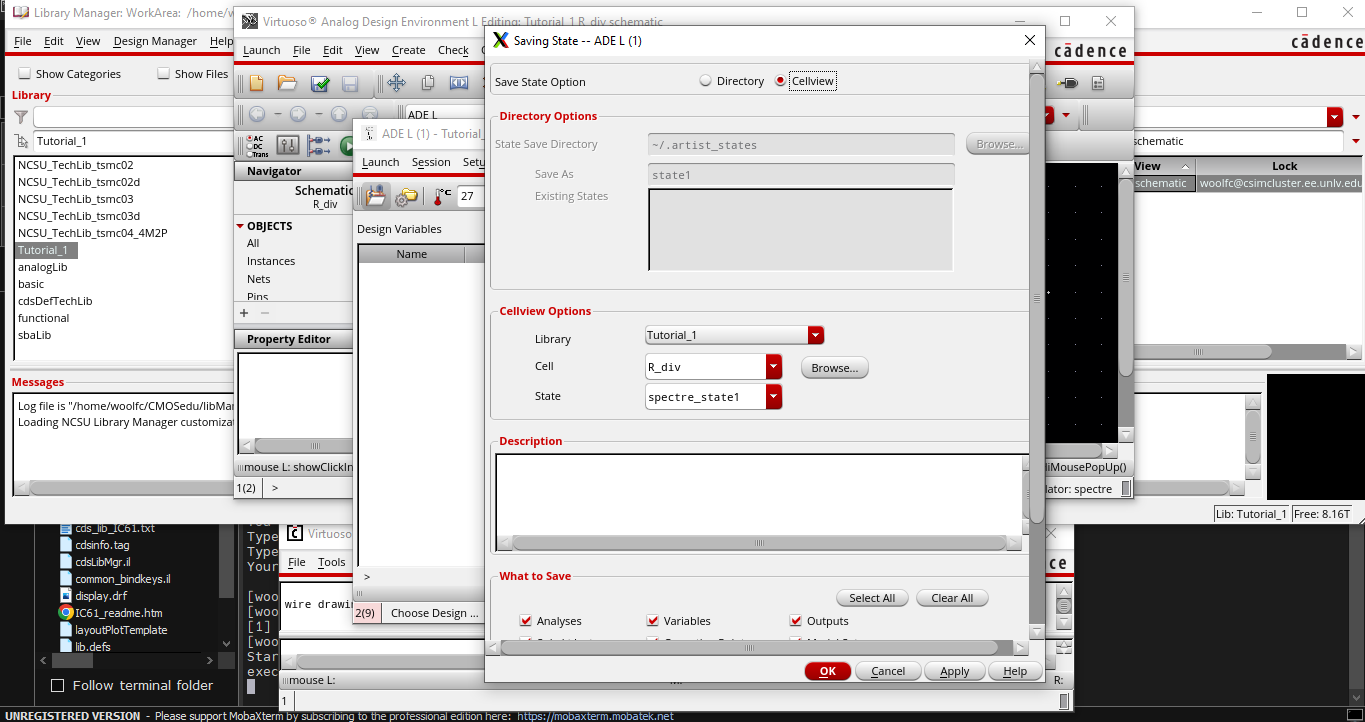Image resolution: width=1365 pixels, height=722 pixels.
Task: Select the Cellview radio button
Action: (781, 81)
